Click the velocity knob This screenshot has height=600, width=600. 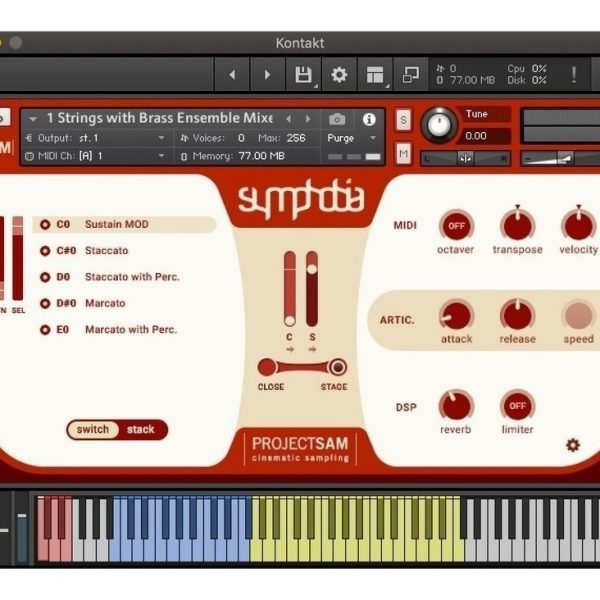pyautogui.click(x=578, y=225)
